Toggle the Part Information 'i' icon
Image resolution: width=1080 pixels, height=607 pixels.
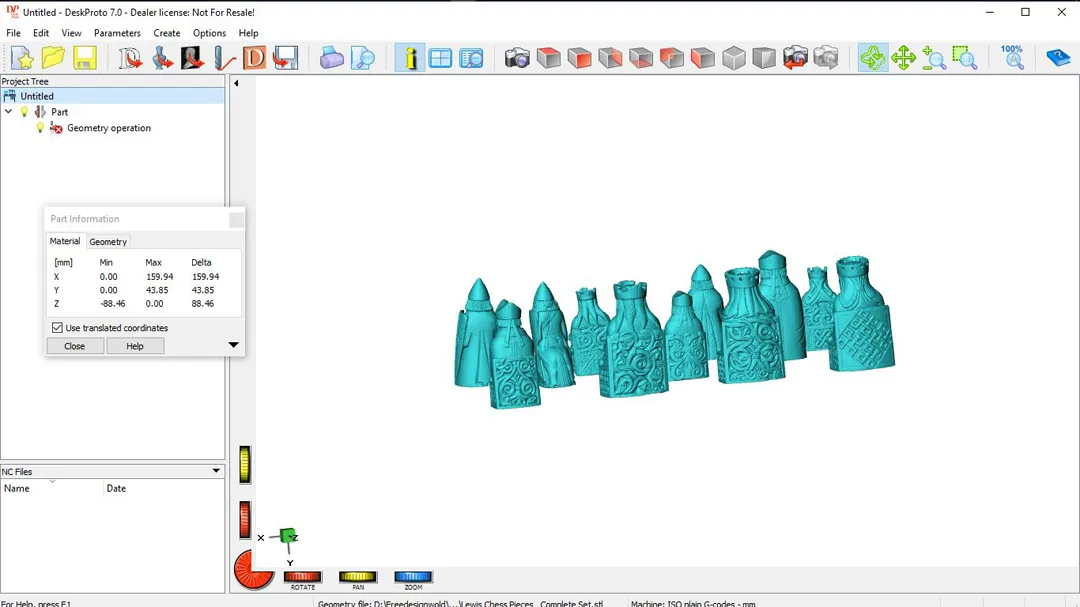[410, 58]
